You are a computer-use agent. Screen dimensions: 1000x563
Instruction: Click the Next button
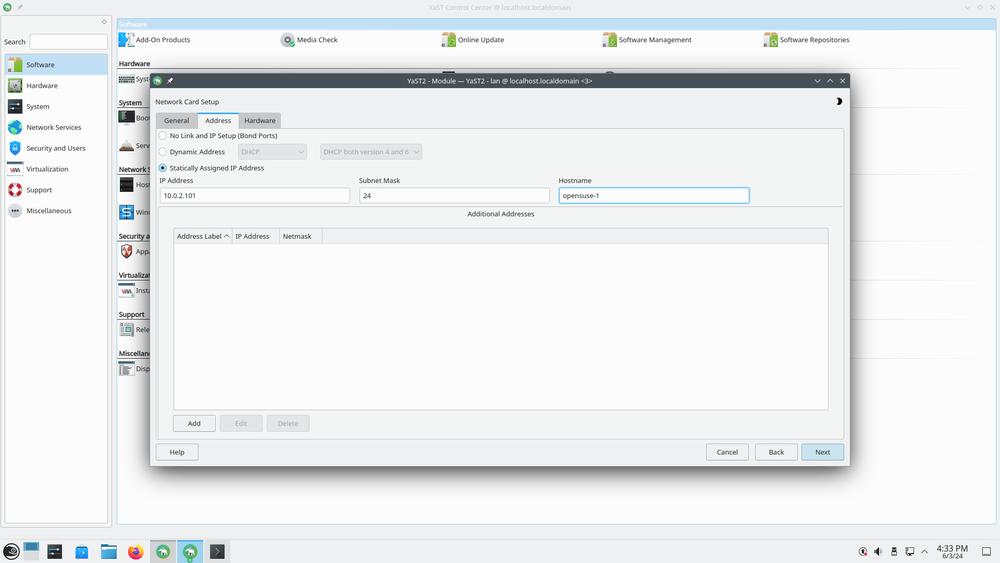pos(822,452)
